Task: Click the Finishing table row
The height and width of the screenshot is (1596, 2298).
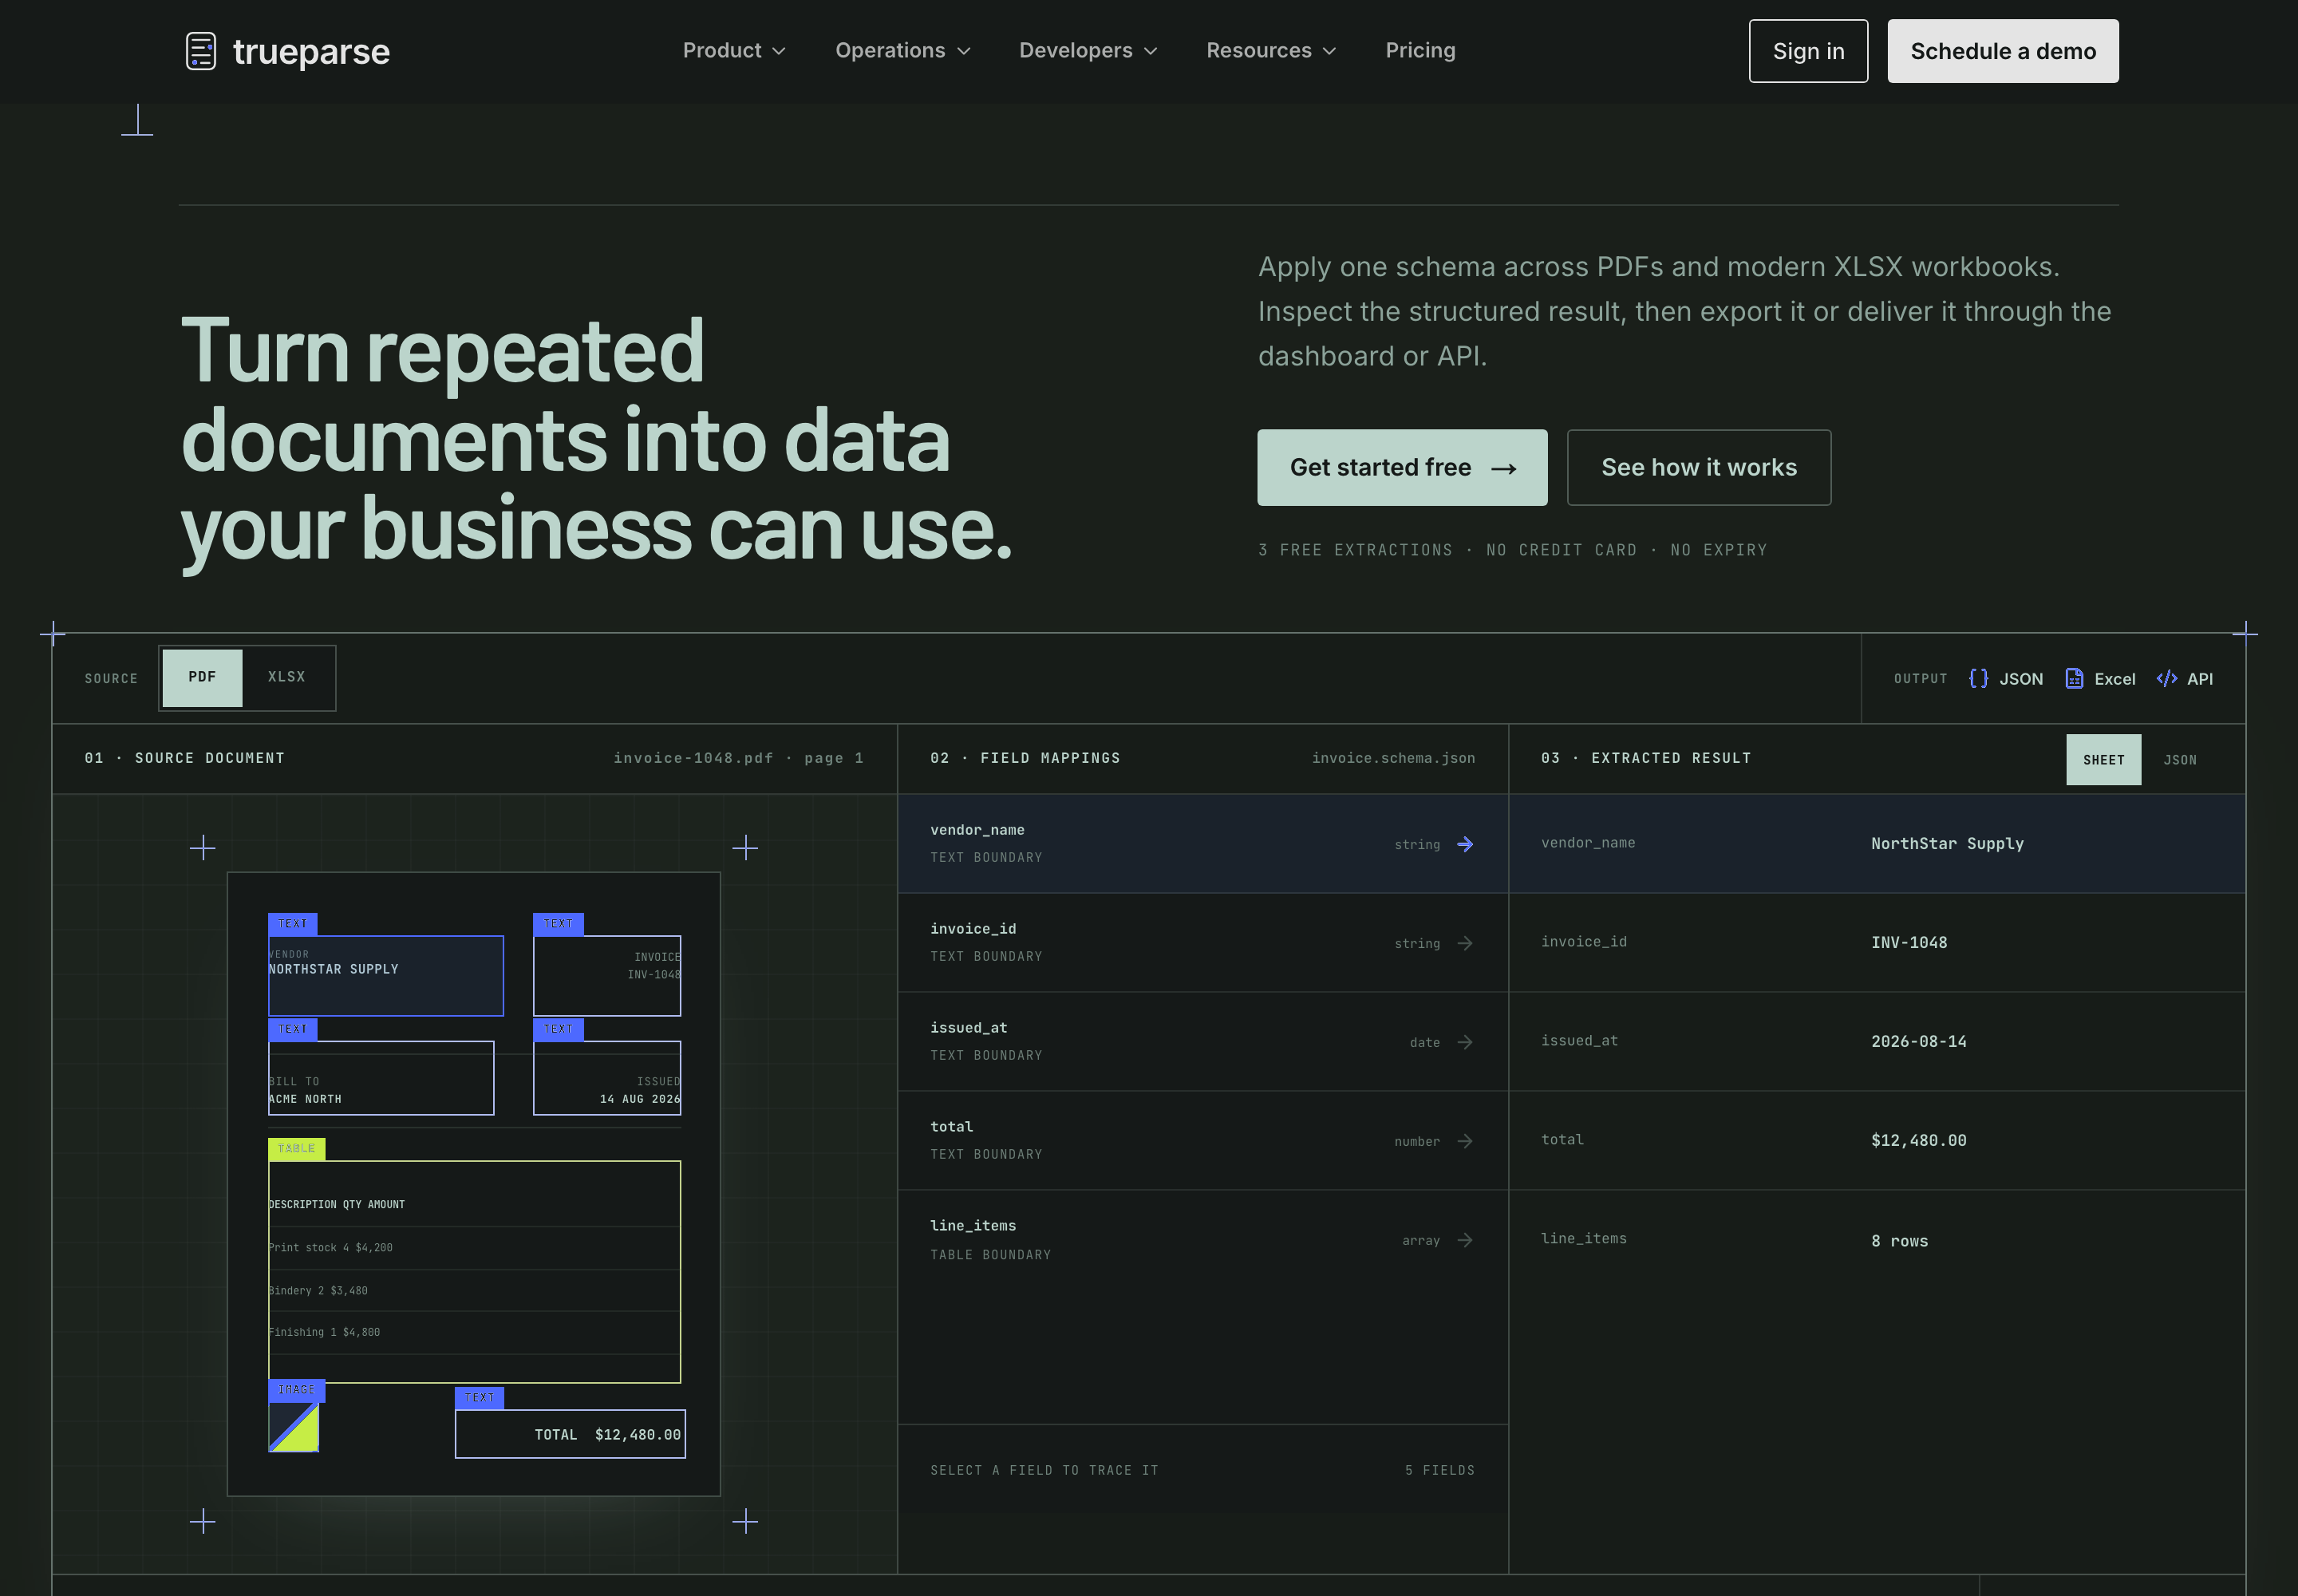Action: [474, 1332]
